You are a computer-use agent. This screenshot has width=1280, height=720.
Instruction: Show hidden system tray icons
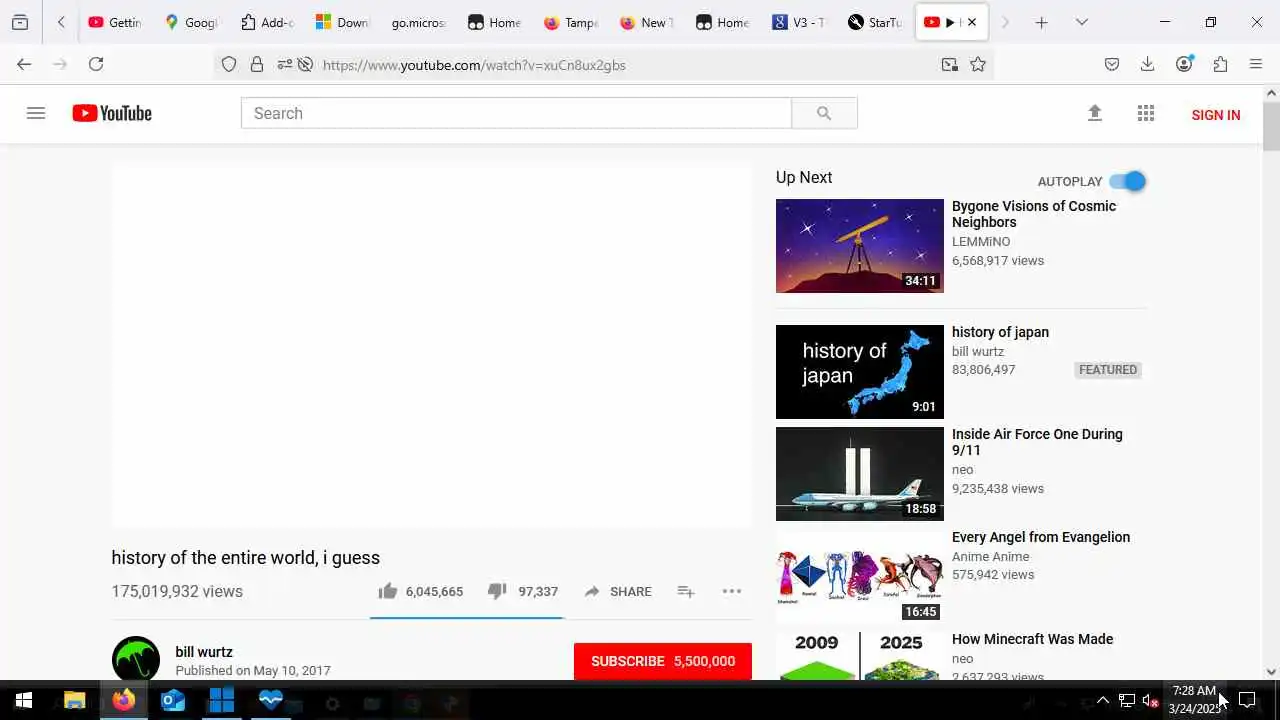pyautogui.click(x=1103, y=701)
